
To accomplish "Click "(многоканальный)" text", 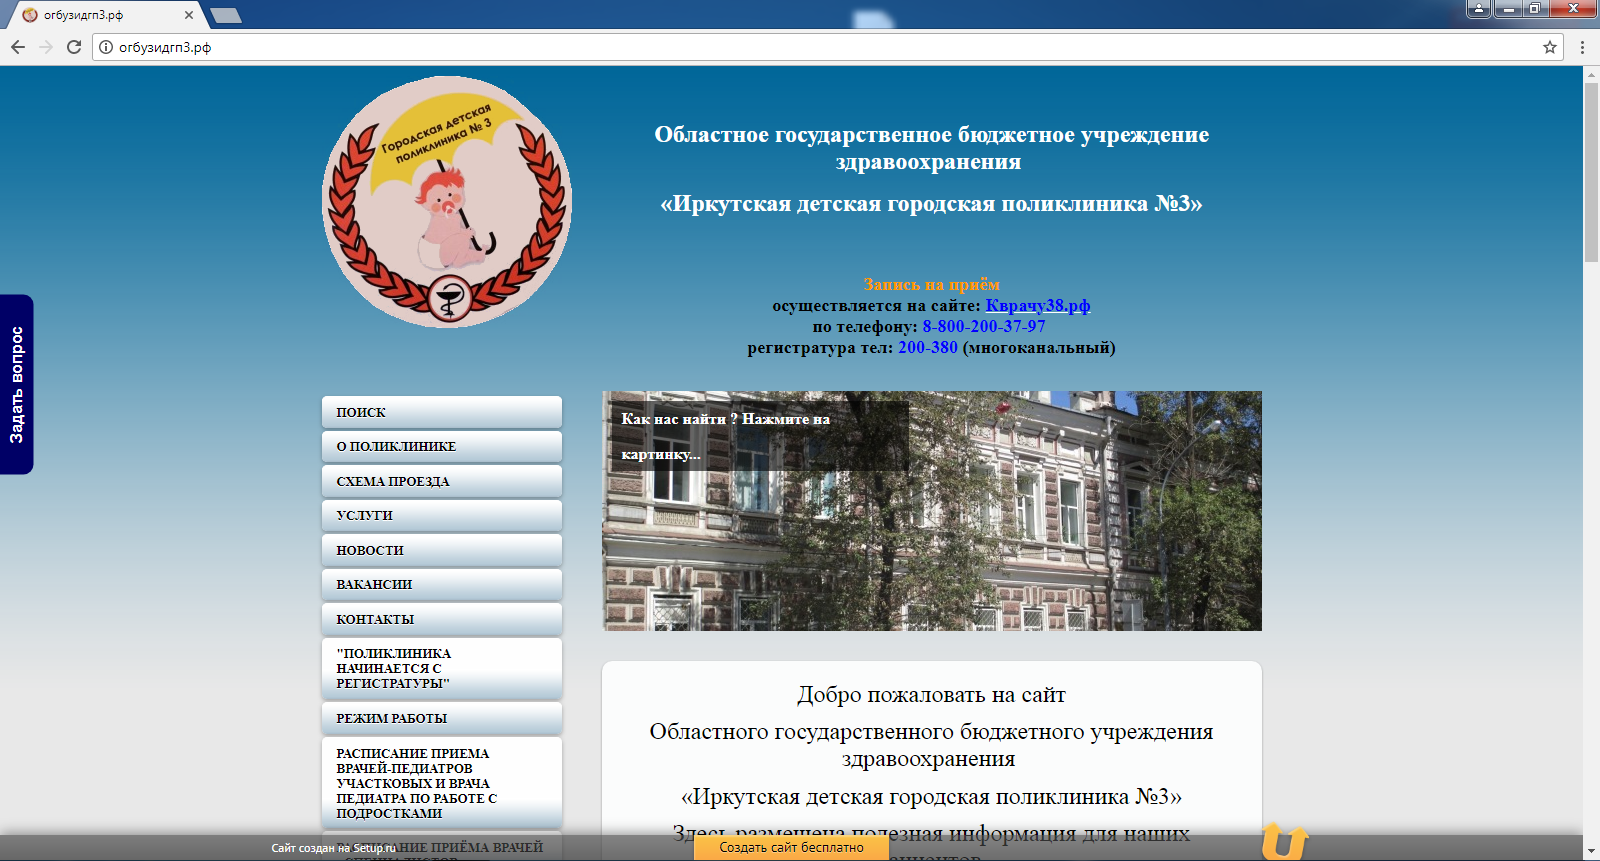I will pos(1039,347).
